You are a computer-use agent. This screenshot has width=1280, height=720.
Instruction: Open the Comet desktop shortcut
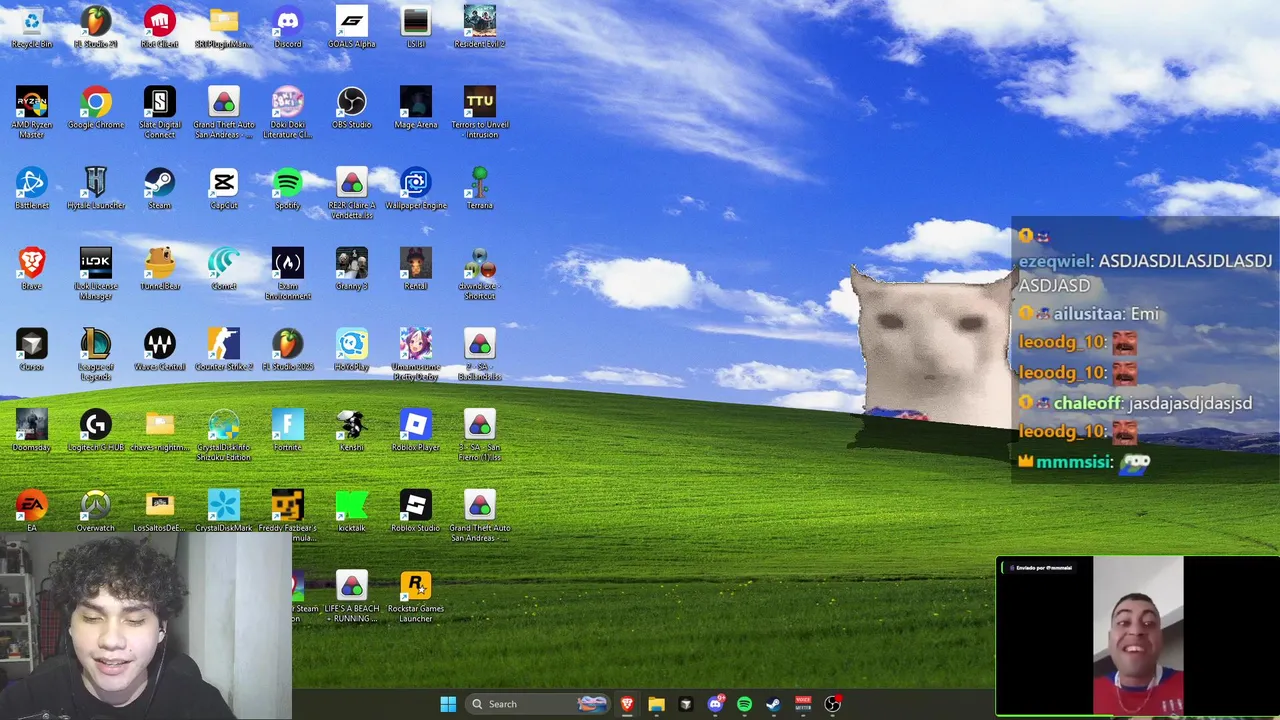[224, 269]
